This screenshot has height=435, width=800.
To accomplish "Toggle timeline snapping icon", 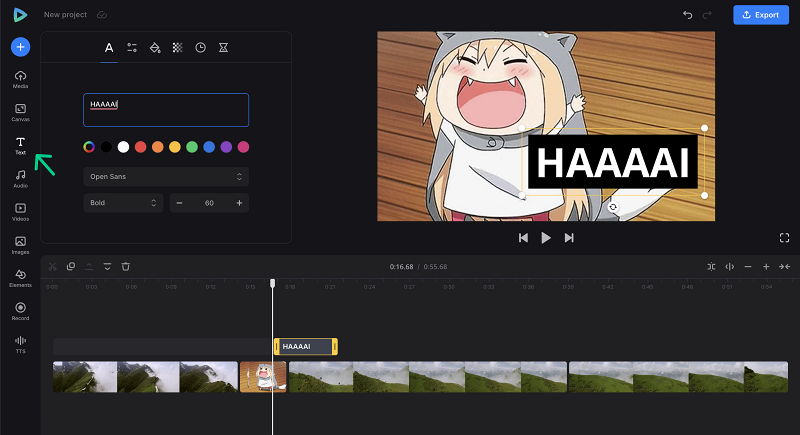I will click(x=711, y=267).
